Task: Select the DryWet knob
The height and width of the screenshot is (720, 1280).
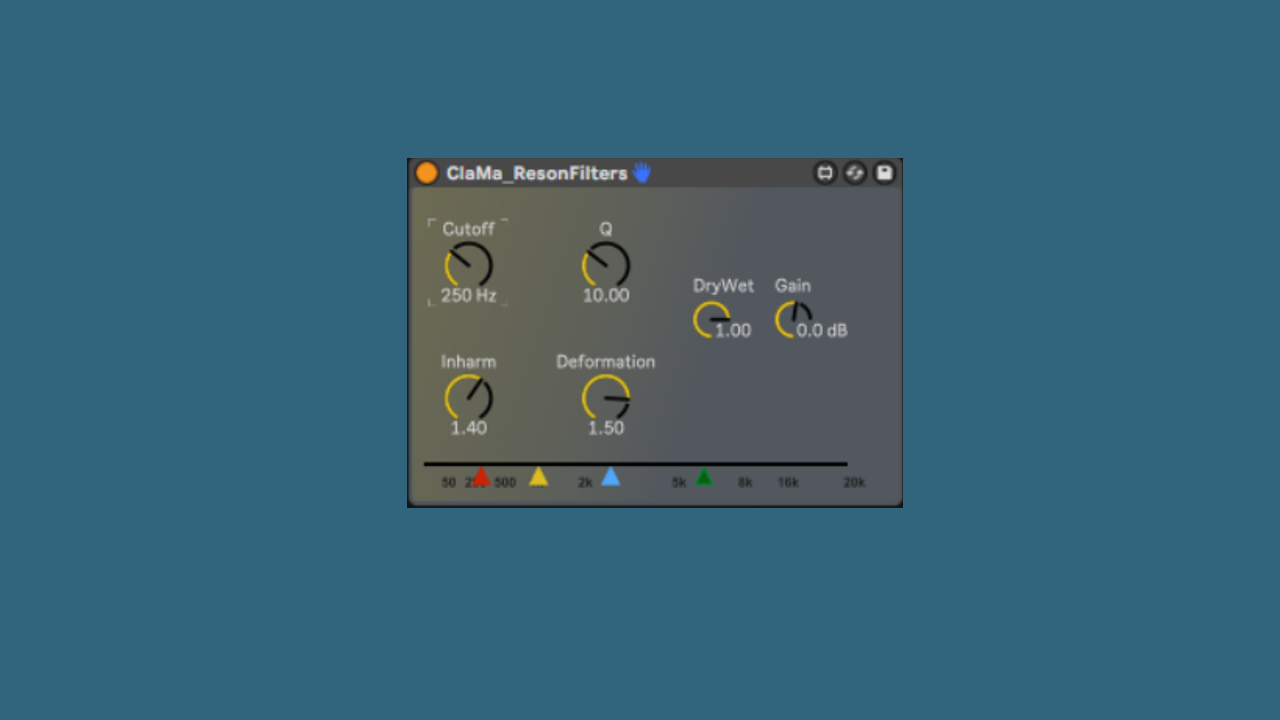Action: click(x=711, y=320)
